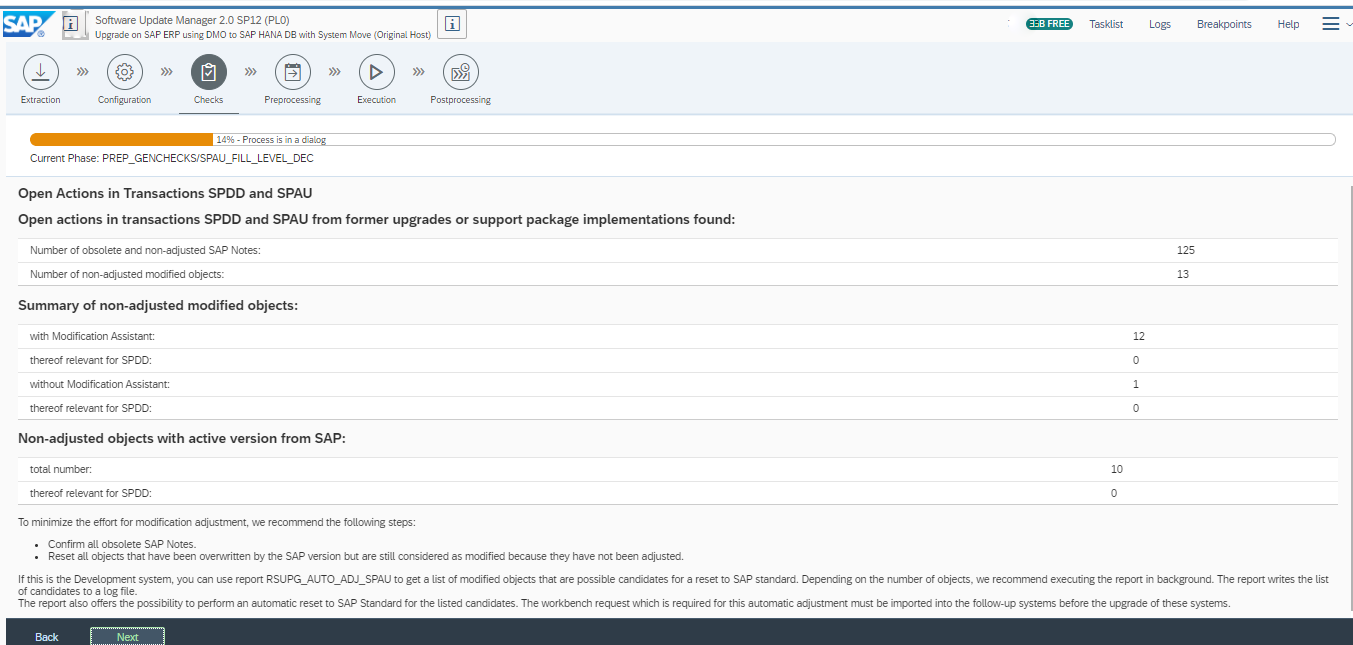Open the Breakpoints menu
The width and height of the screenshot is (1353, 645).
(1224, 24)
